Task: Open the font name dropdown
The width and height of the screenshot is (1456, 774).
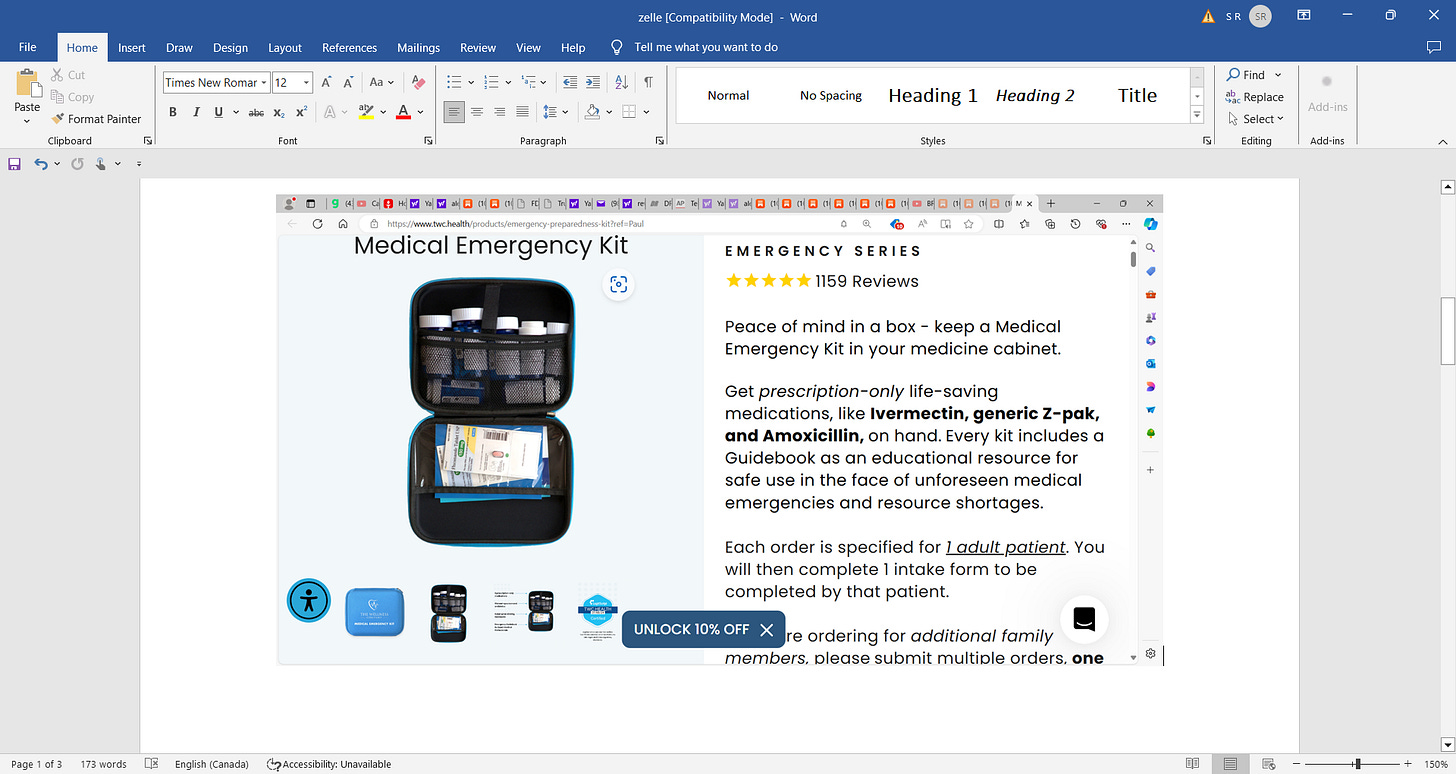Action: click(x=264, y=83)
